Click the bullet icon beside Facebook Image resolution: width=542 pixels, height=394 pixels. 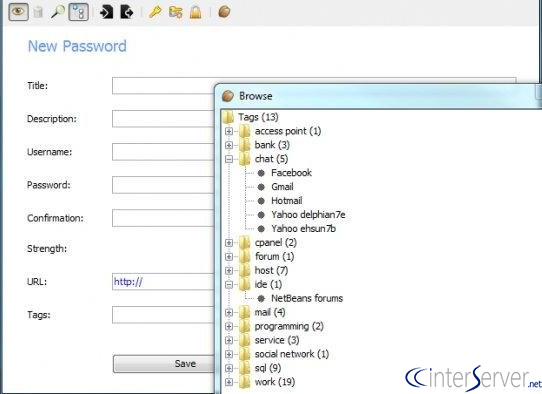(x=261, y=173)
